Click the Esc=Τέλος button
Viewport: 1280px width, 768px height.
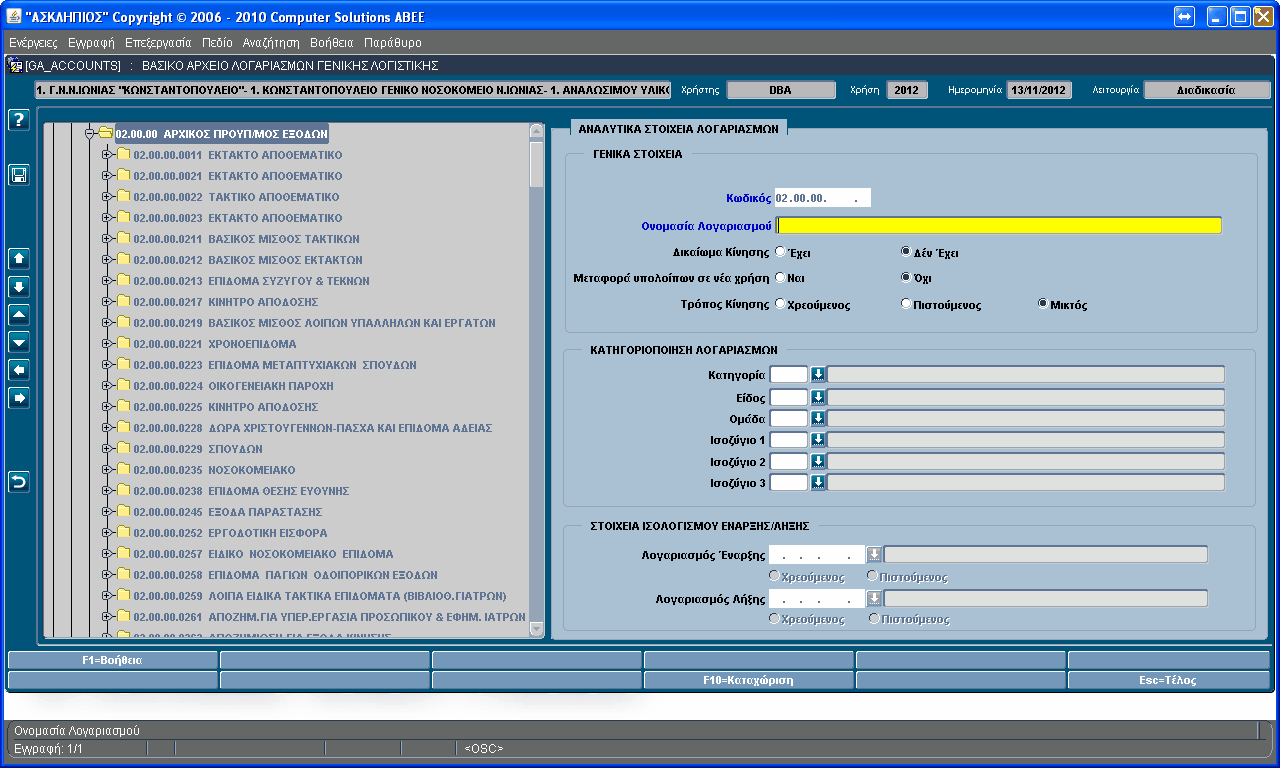click(1169, 680)
